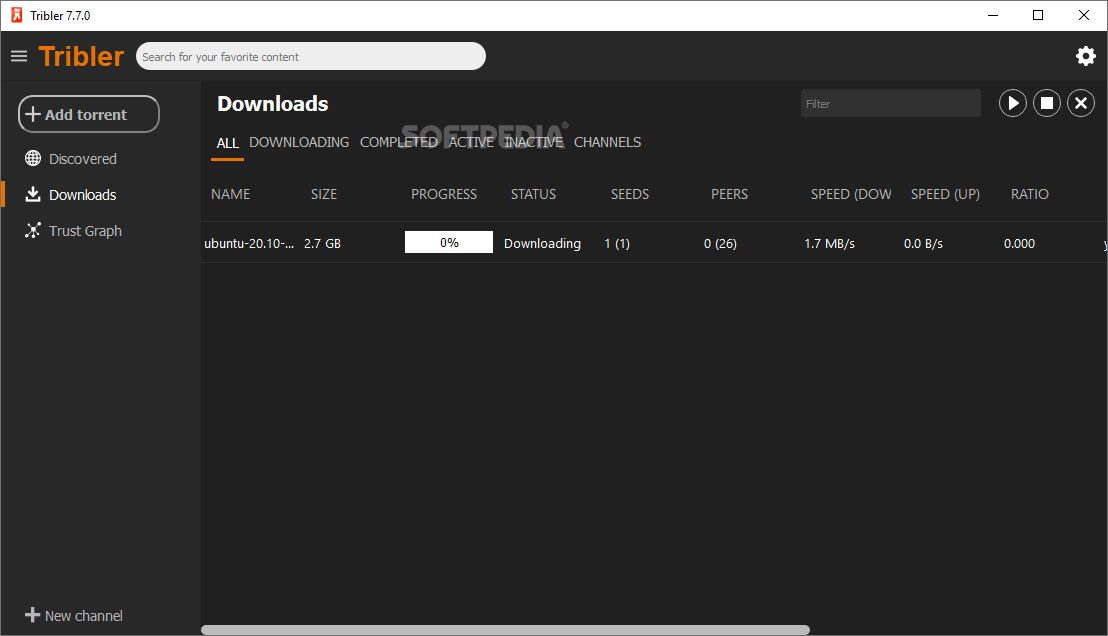Minimize the Tribler window
Screen dimensions: 1108x636
(993, 16)
